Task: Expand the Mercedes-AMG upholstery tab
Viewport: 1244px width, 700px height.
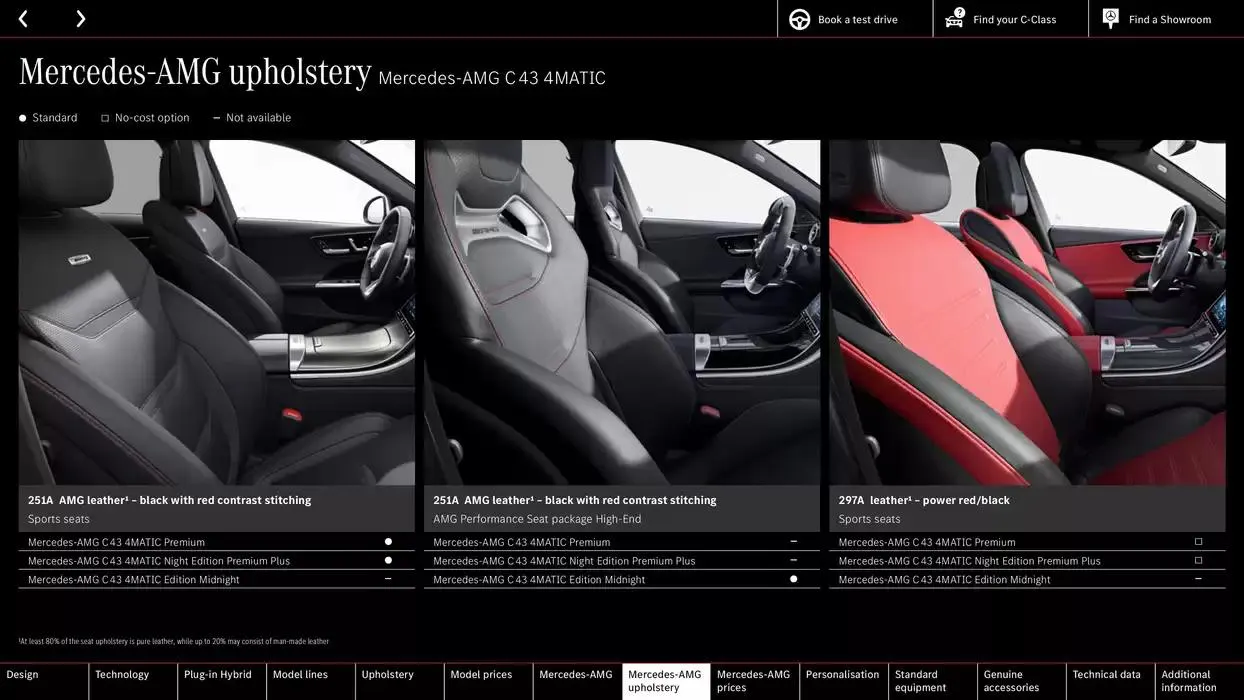Action: [x=665, y=681]
